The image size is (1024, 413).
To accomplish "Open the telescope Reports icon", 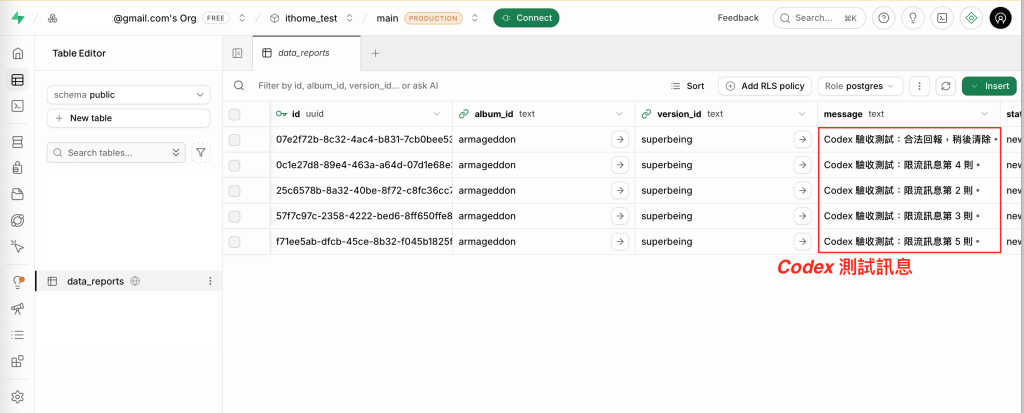I will pos(18,308).
